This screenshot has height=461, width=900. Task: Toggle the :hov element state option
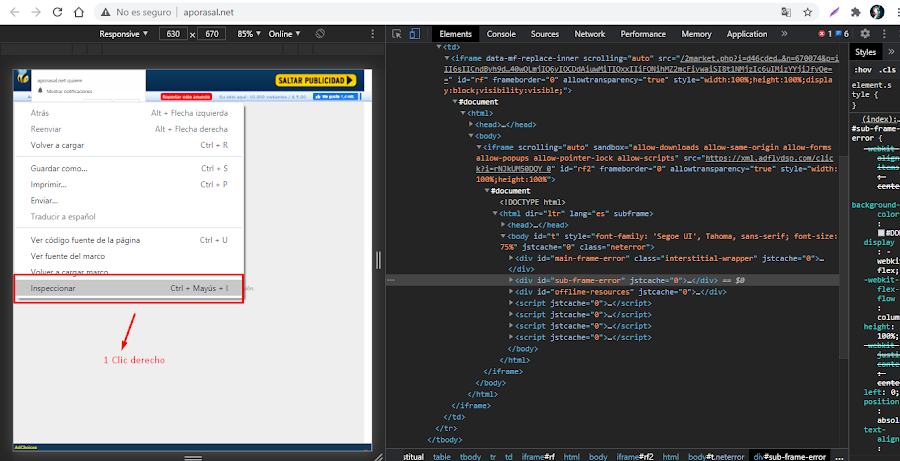pyautogui.click(x=863, y=70)
